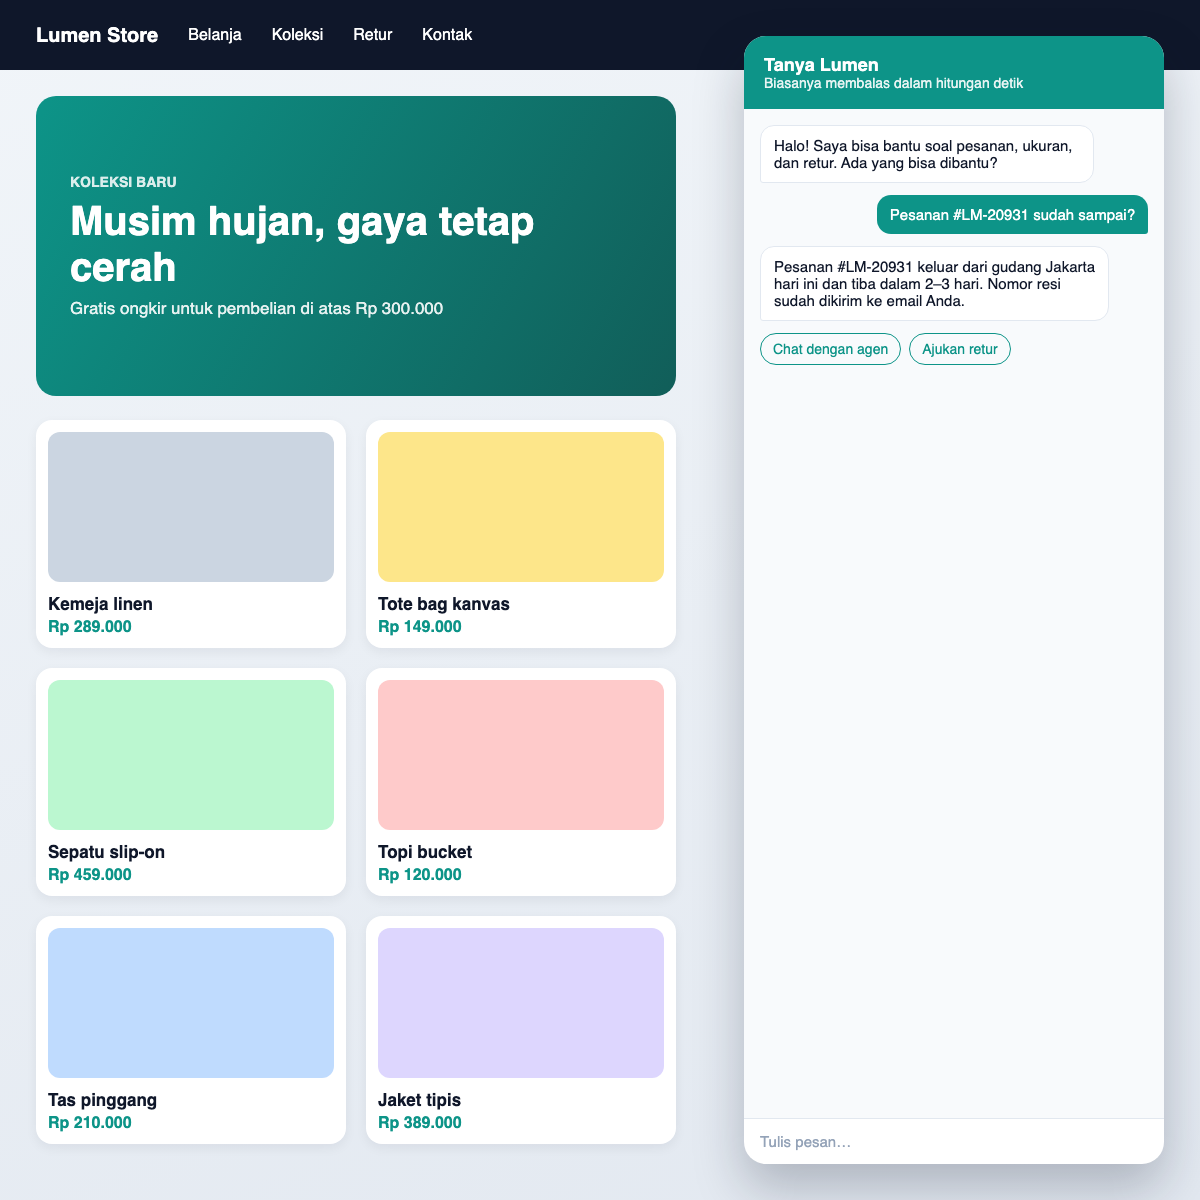Click the price 'Rp 120.000'
1200x1200 pixels.
coord(420,875)
